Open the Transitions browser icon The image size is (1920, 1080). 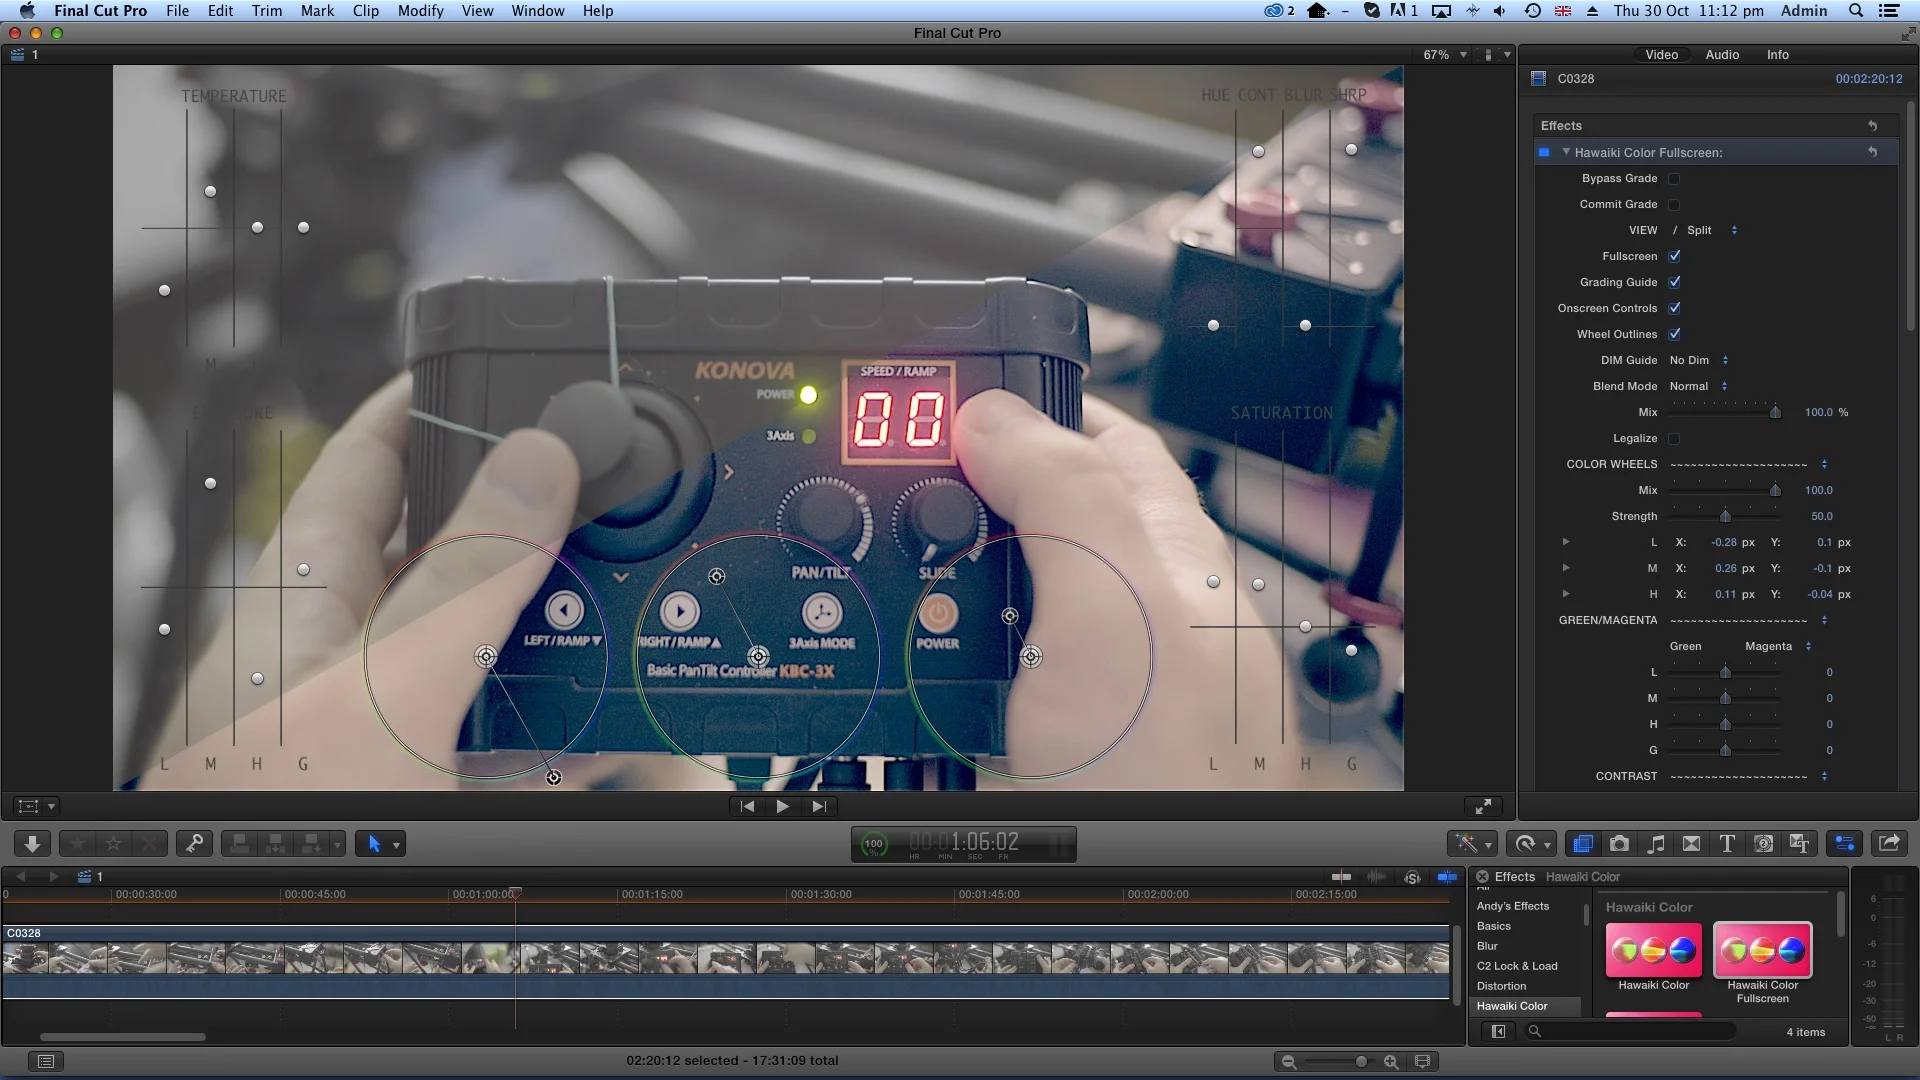click(1691, 844)
